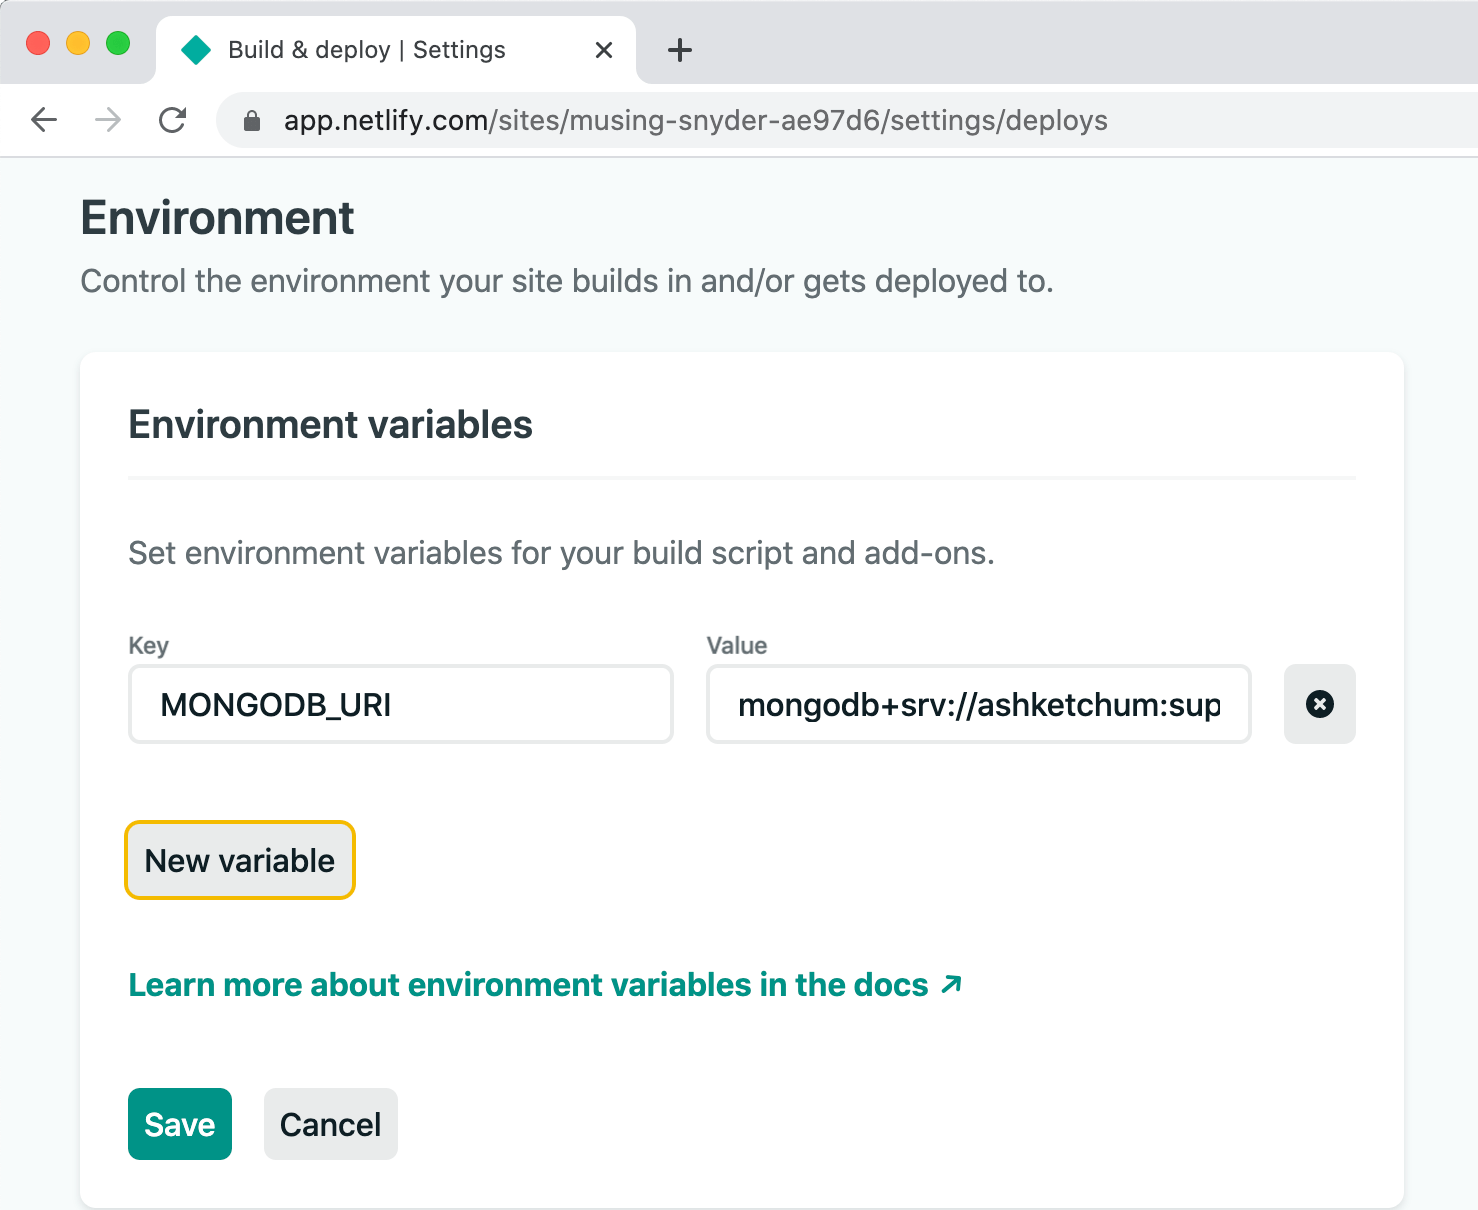
Task: Click the New variable button
Action: click(239, 860)
